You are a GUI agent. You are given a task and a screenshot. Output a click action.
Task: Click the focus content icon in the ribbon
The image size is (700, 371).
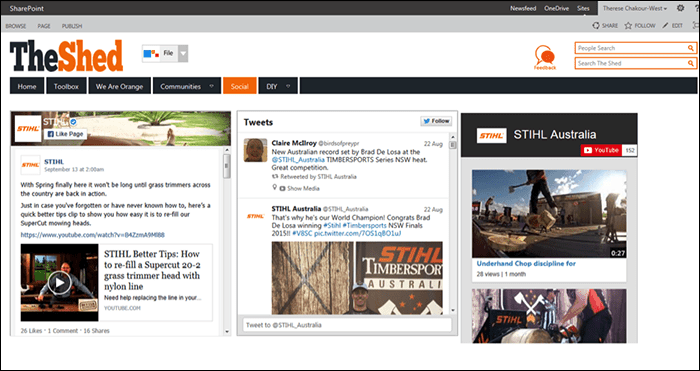695,26
